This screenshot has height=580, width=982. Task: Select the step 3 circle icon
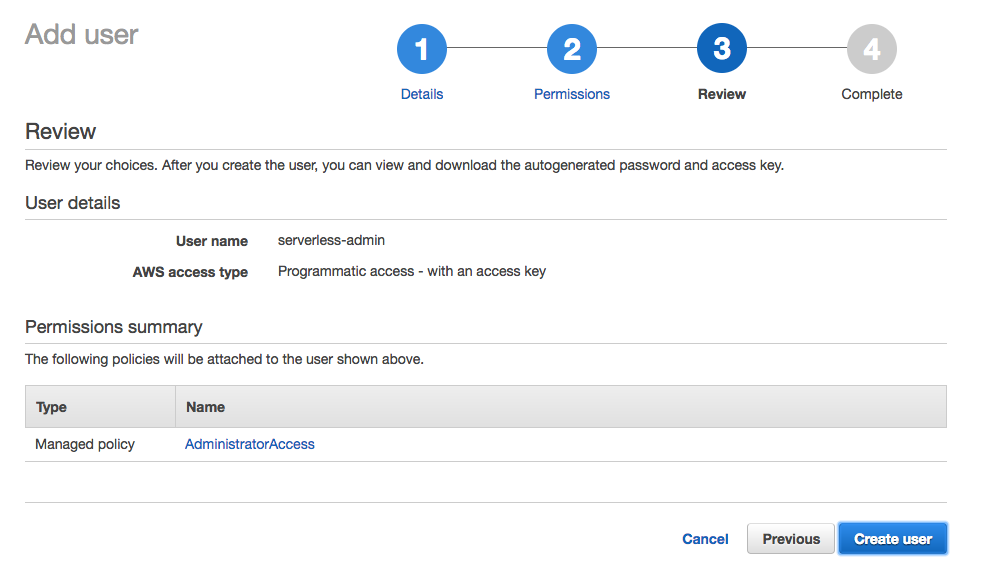(x=721, y=49)
